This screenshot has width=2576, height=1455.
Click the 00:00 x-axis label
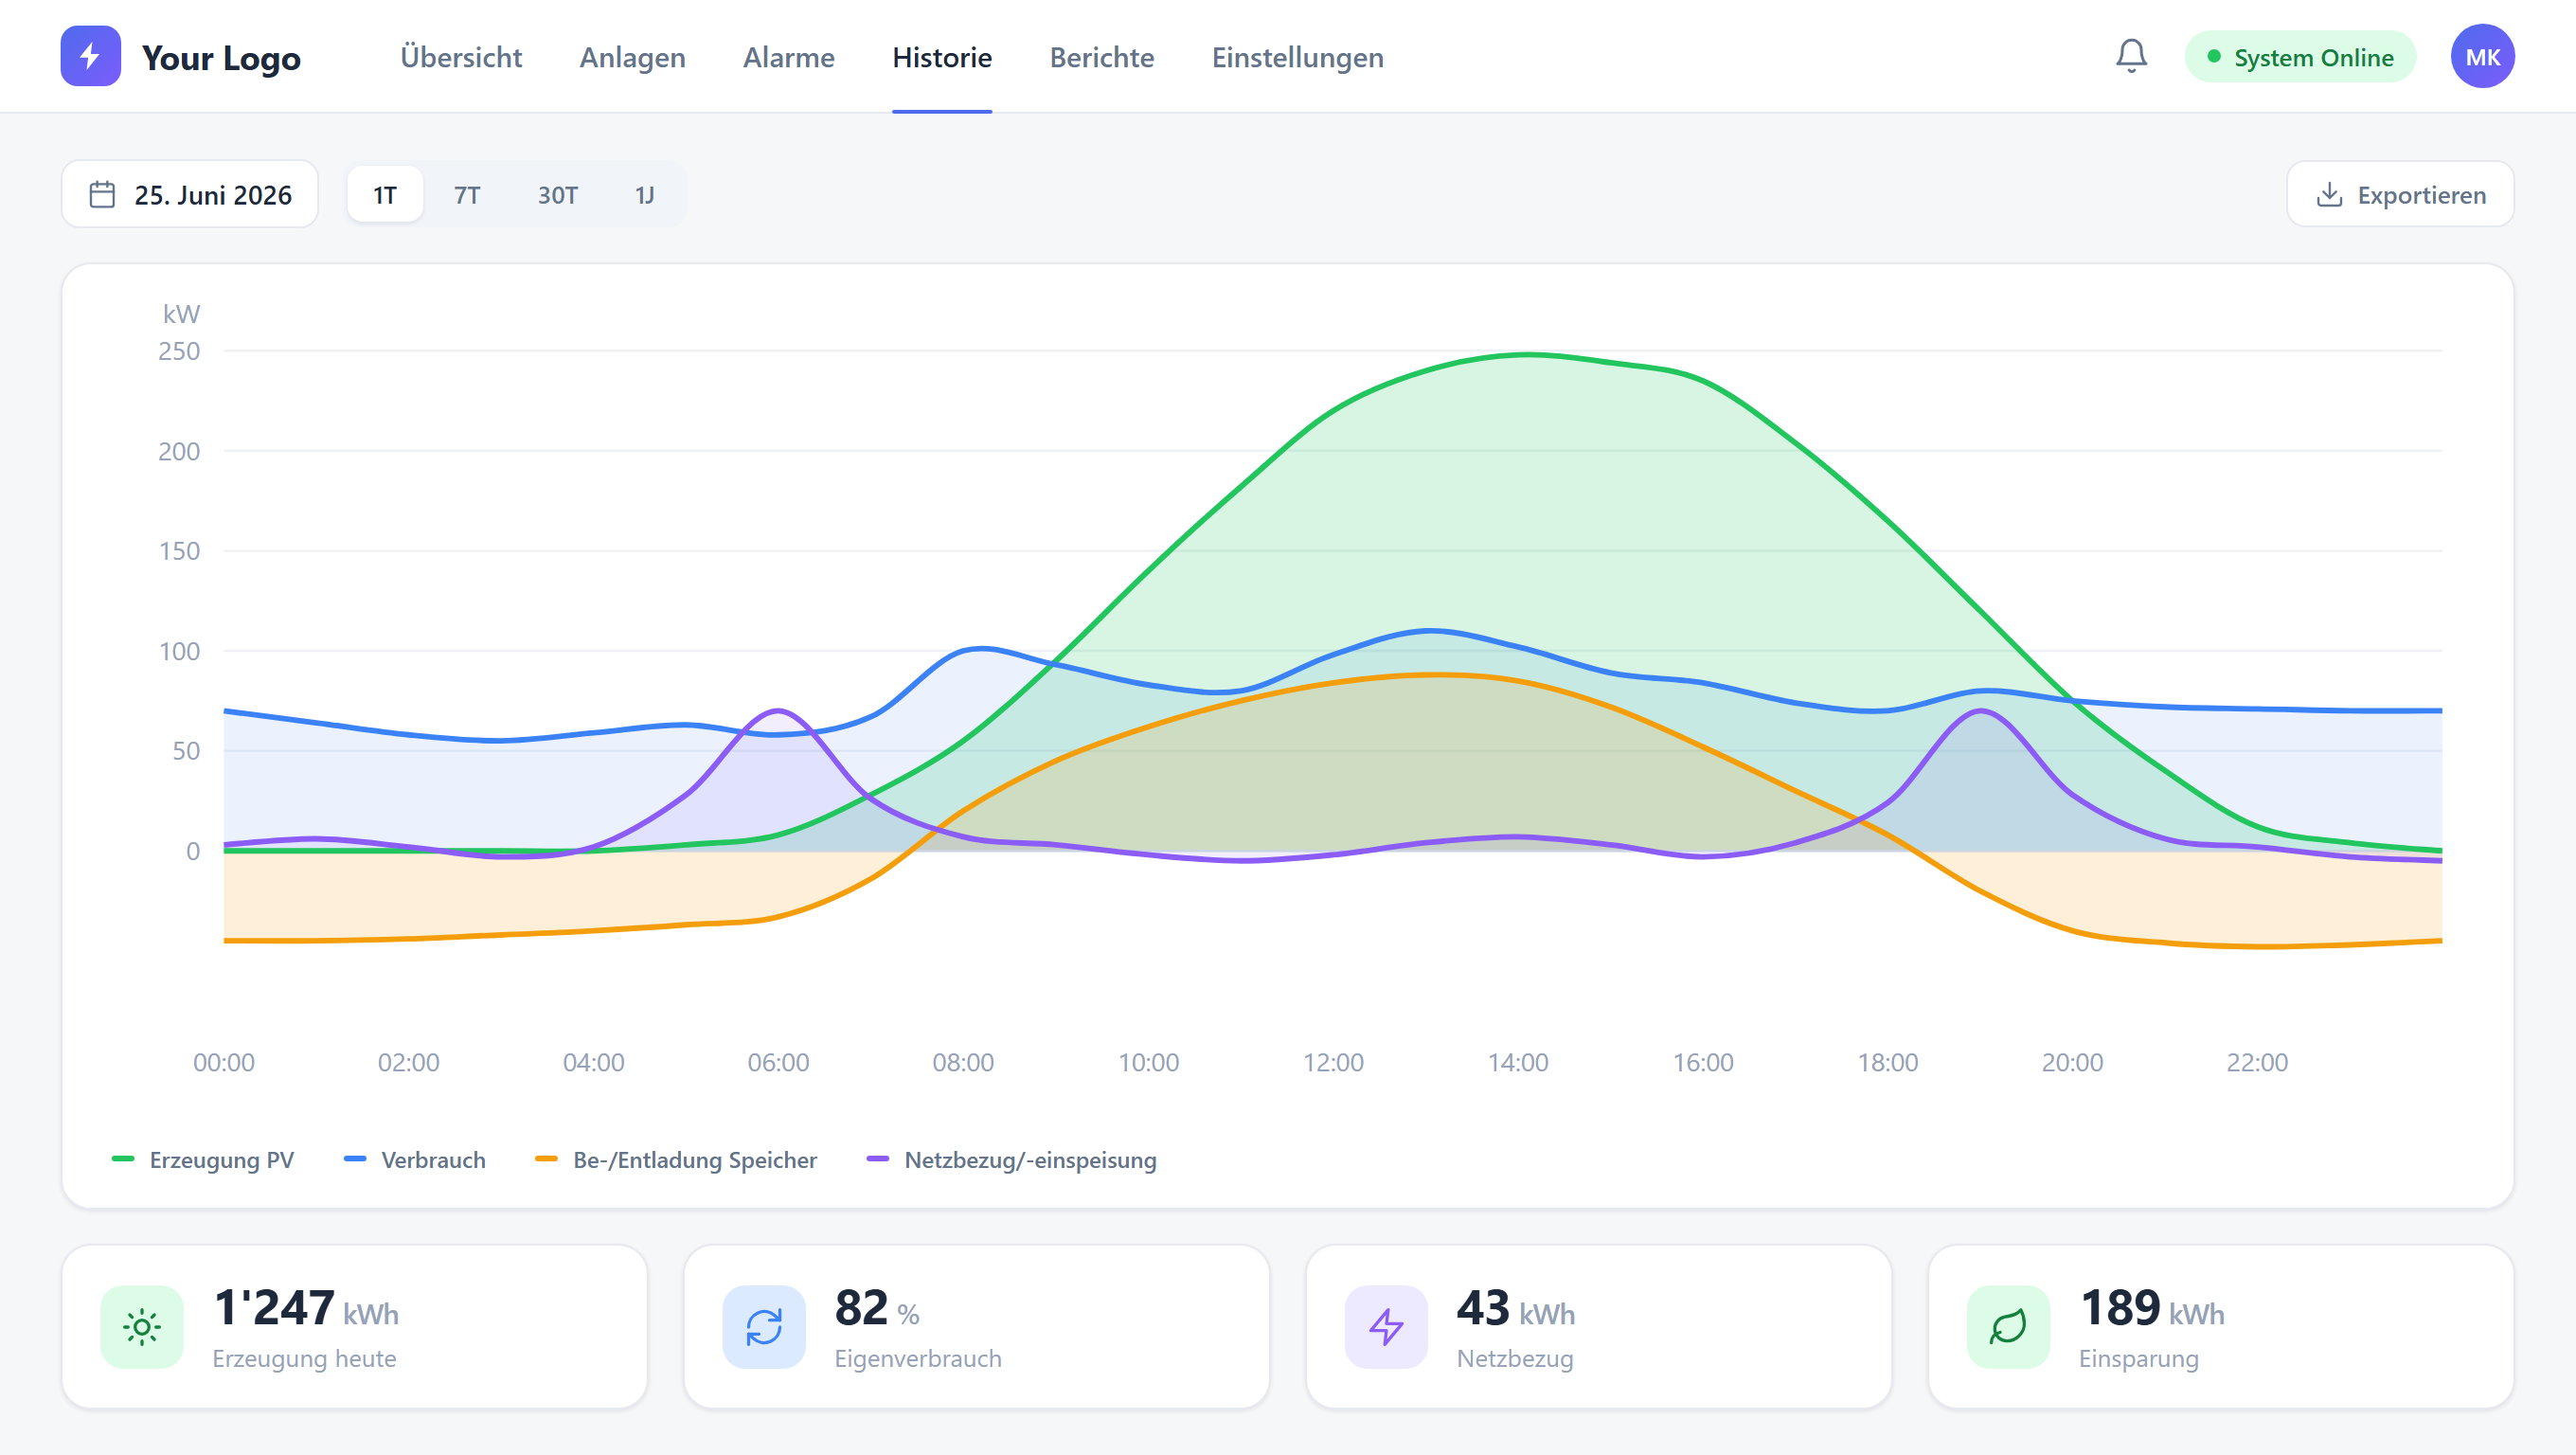[224, 1062]
